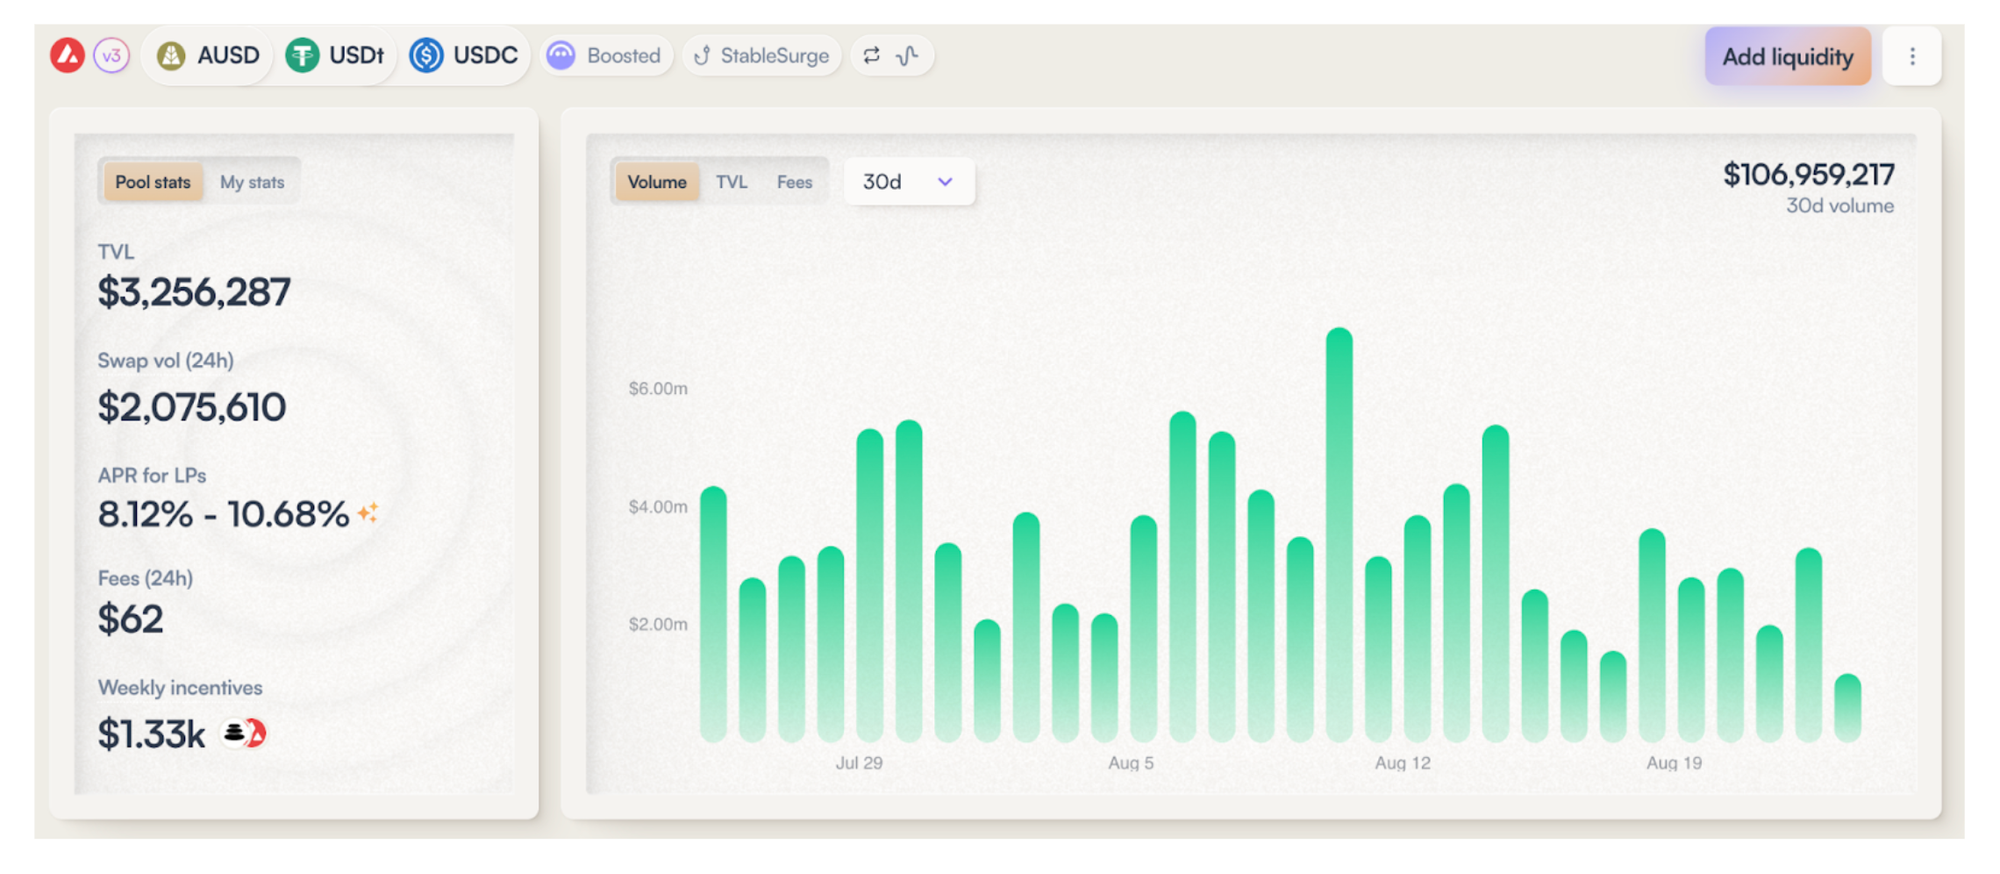Show the Volume chart
This screenshot has width=2000, height=874.
point(657,182)
